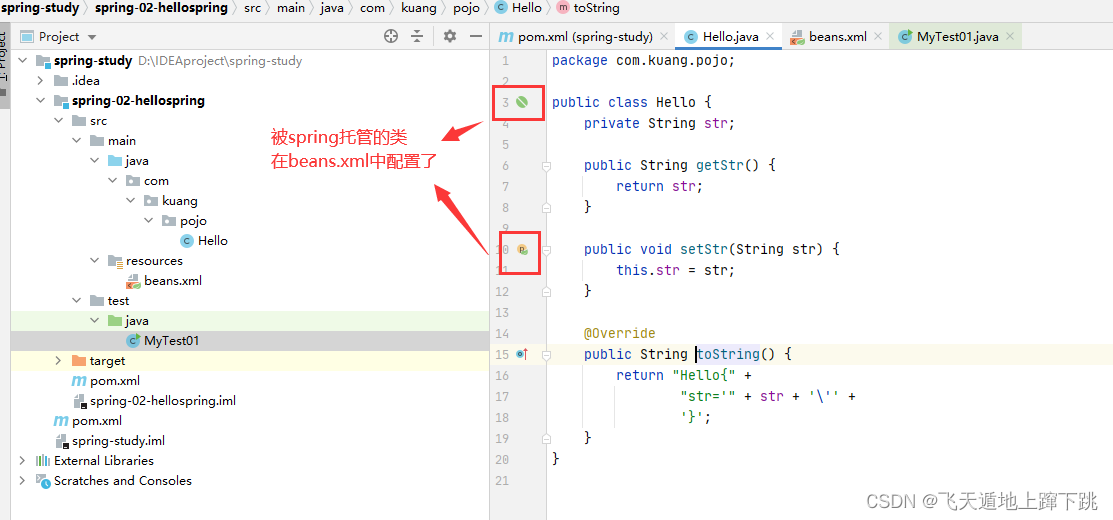Close the beans.xml tab

(x=877, y=36)
